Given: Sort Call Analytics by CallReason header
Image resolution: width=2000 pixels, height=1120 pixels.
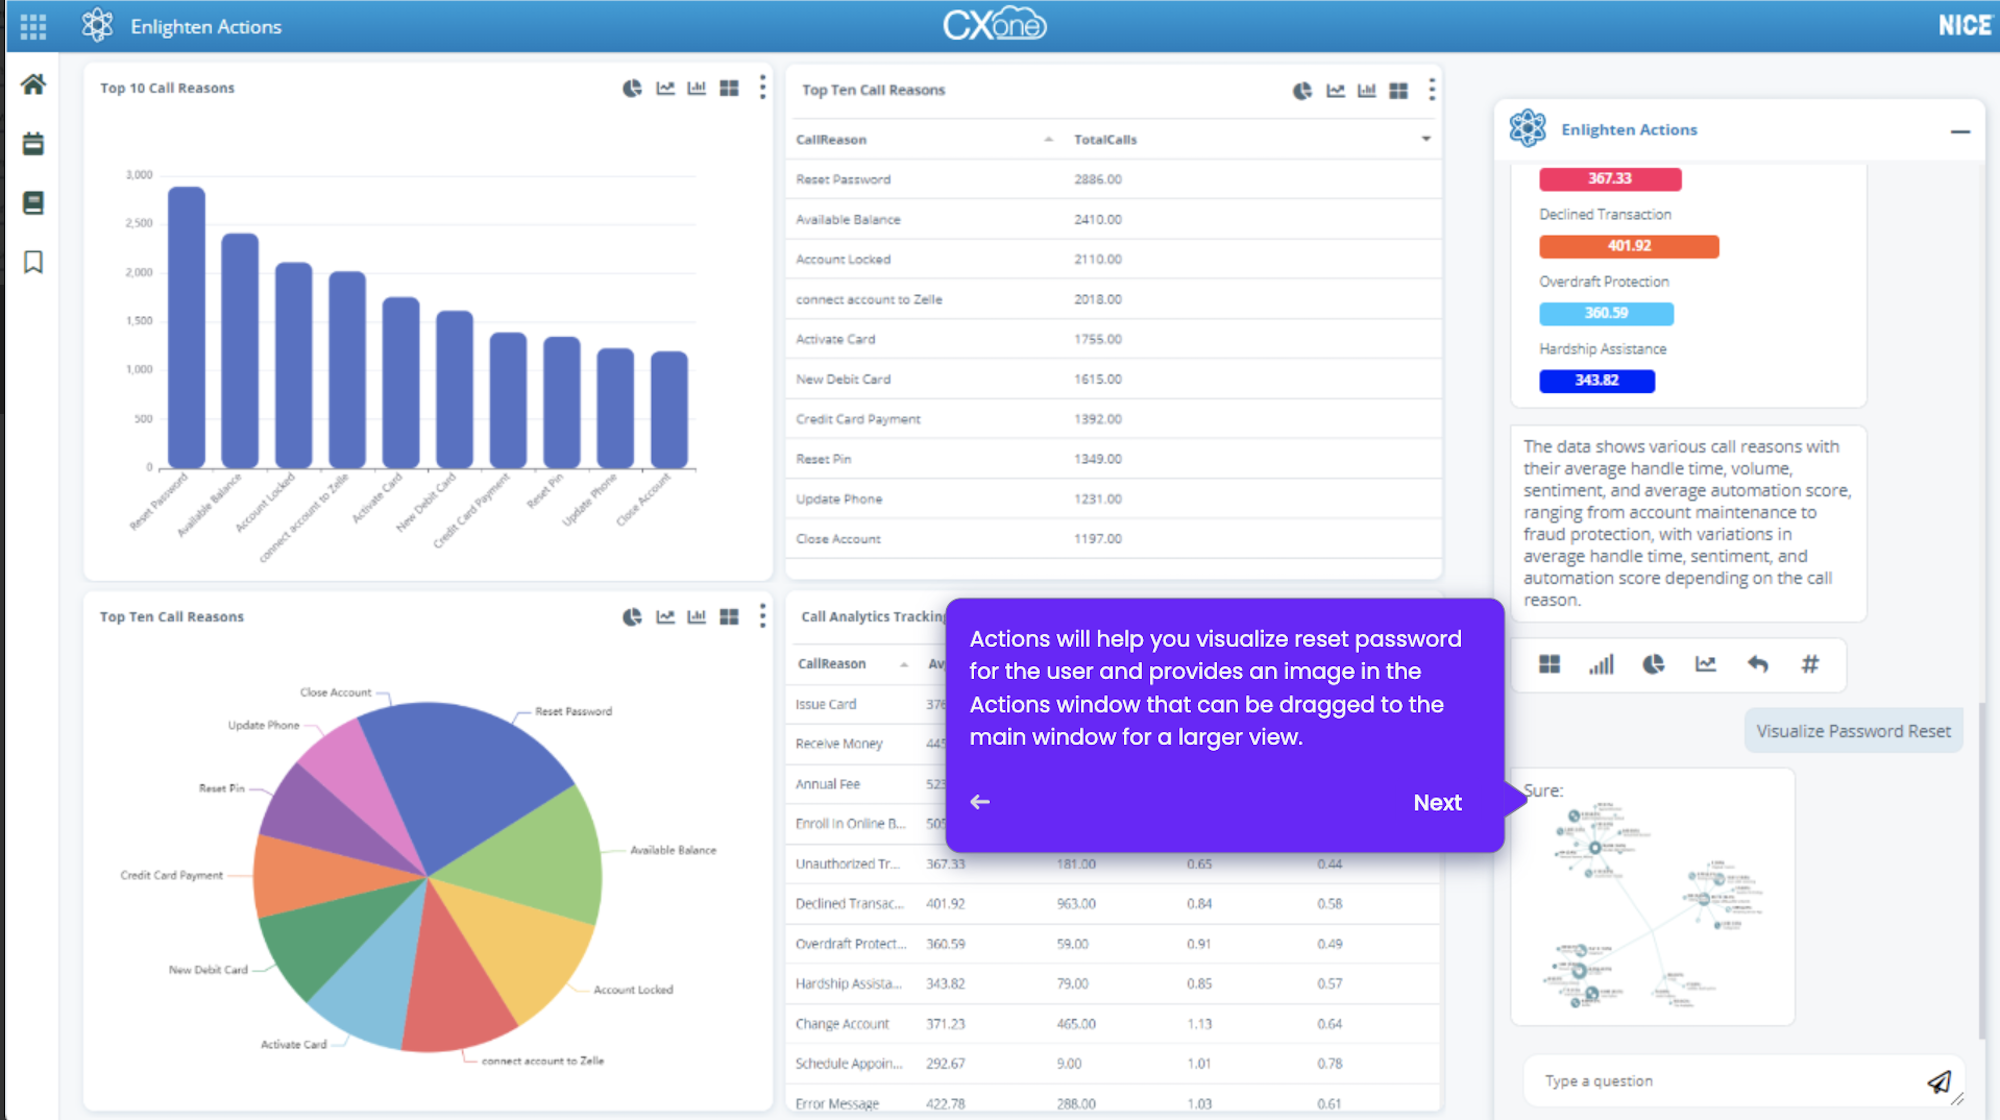Looking at the screenshot, I should tap(832, 664).
